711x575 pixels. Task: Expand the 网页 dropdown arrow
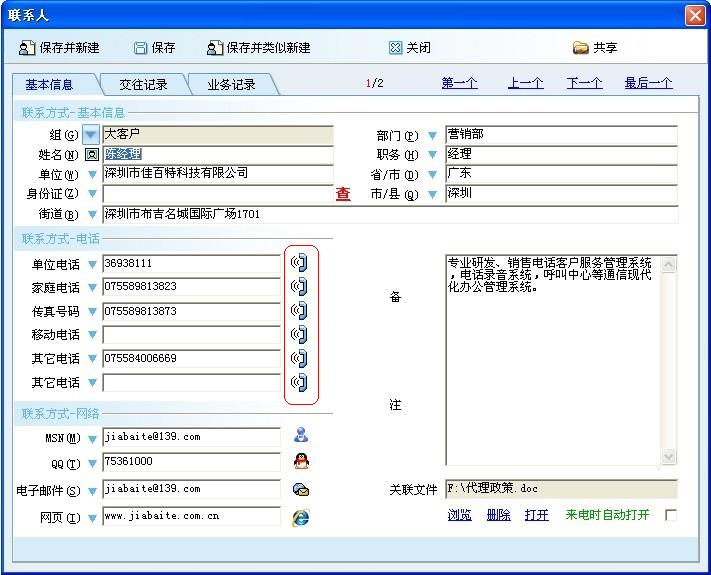[x=92, y=518]
